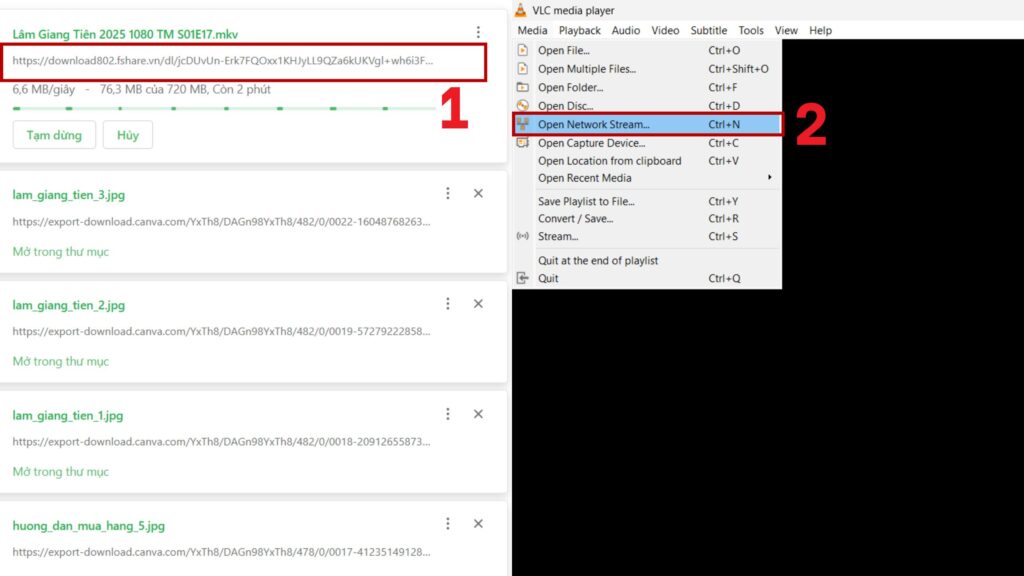Click the Open Capture Device icon
1024x576 pixels.
point(522,142)
